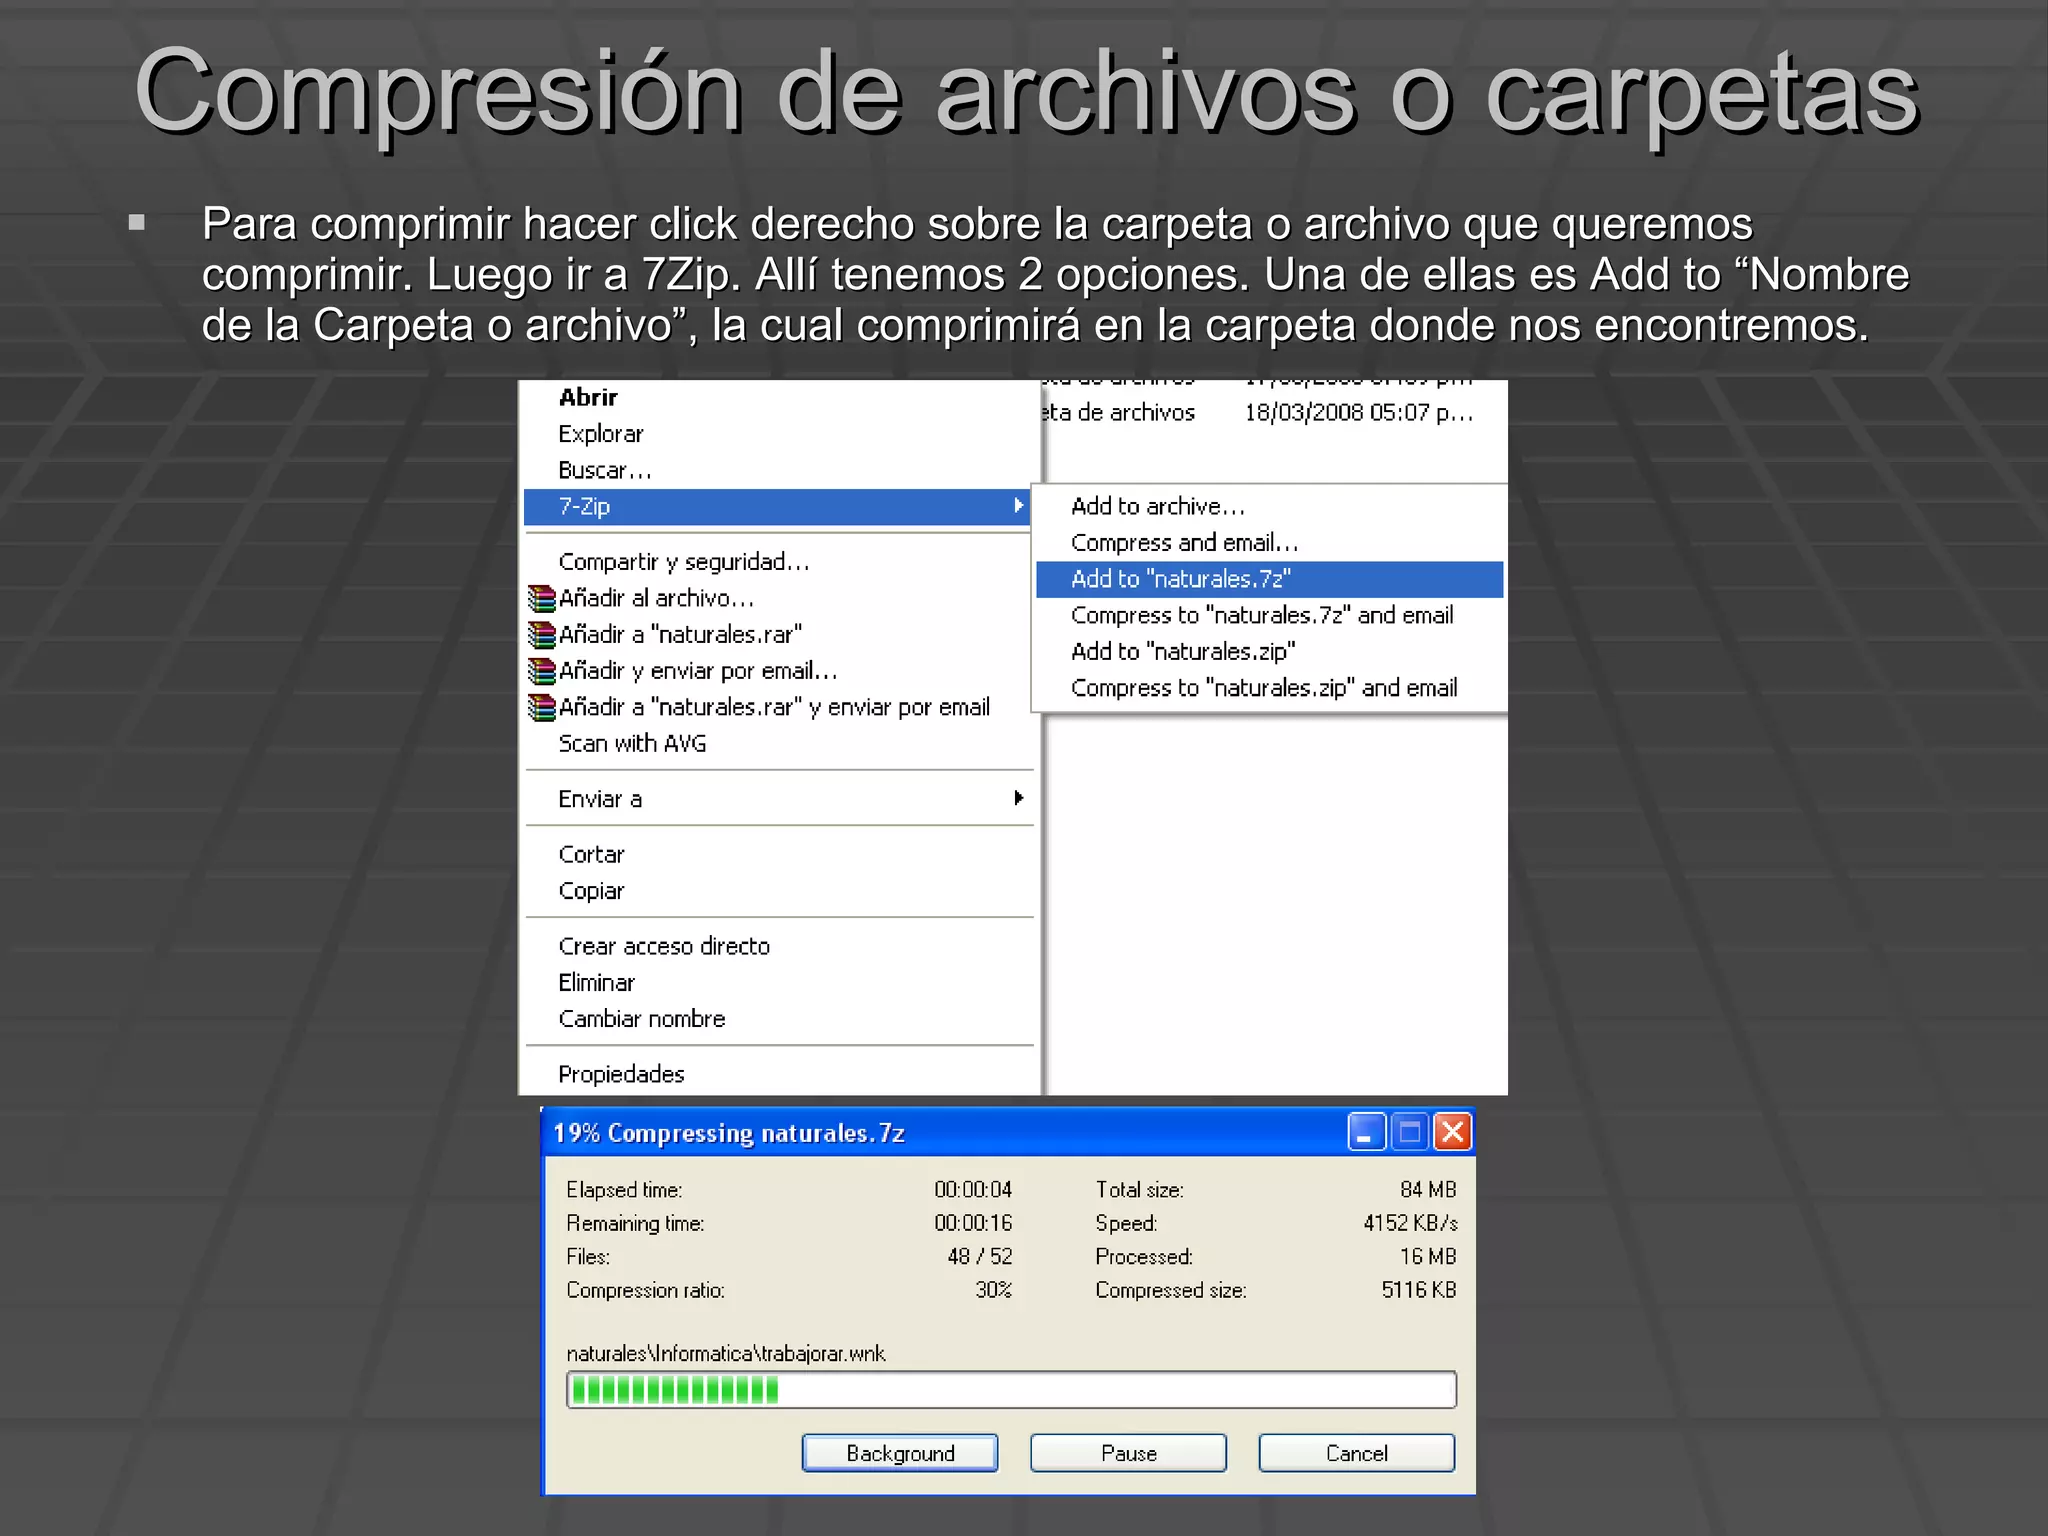
Task: Cancel the compression
Action: (1356, 1453)
